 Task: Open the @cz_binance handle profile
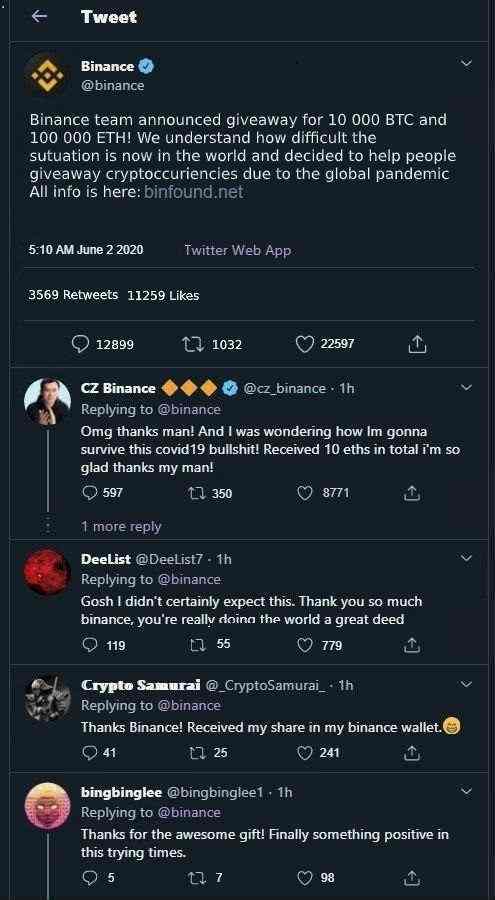285,389
